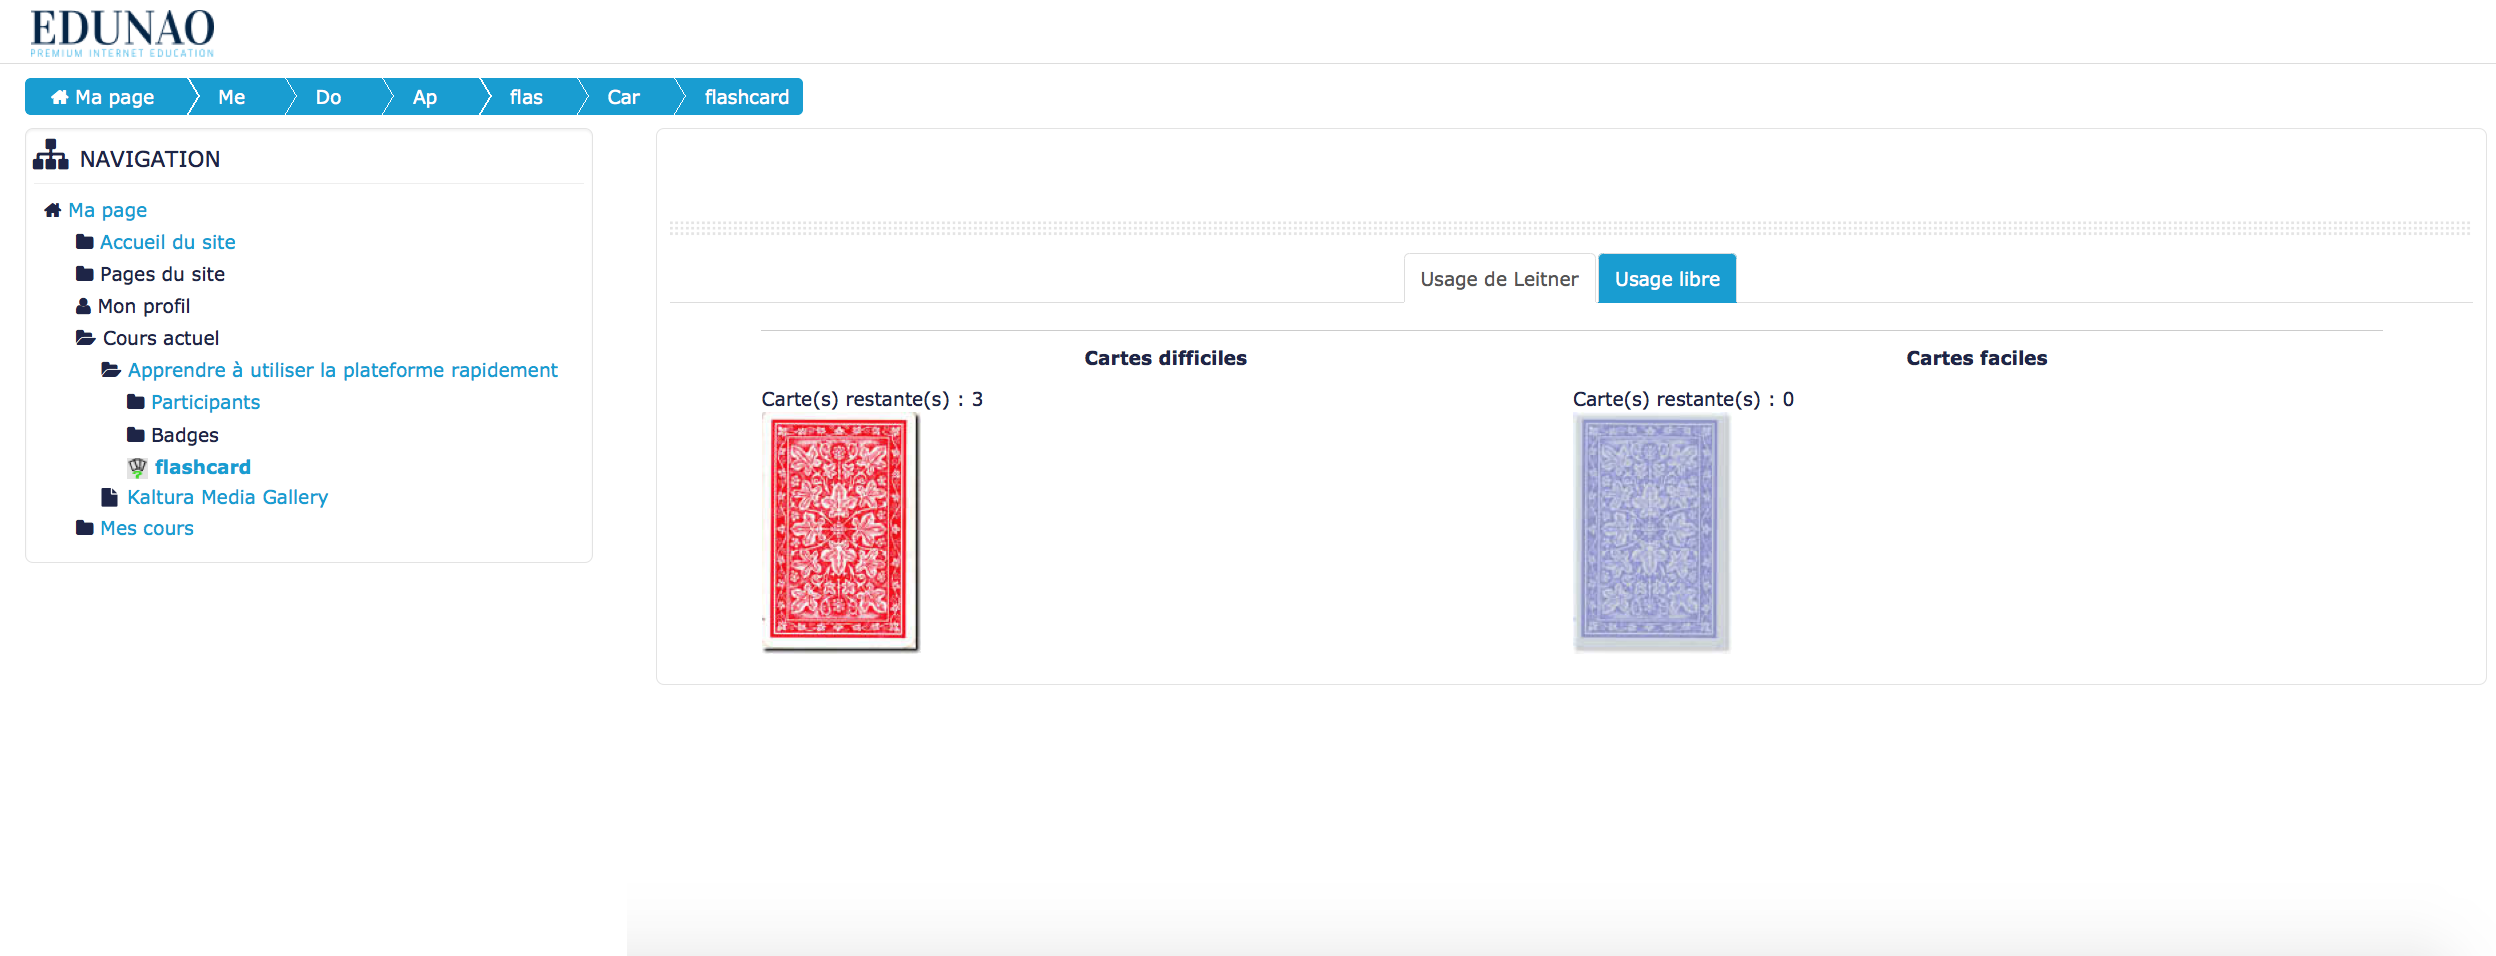Viewport: 2496px width, 956px height.
Task: Switch to the Usage de Leitner tab
Action: 1498,279
